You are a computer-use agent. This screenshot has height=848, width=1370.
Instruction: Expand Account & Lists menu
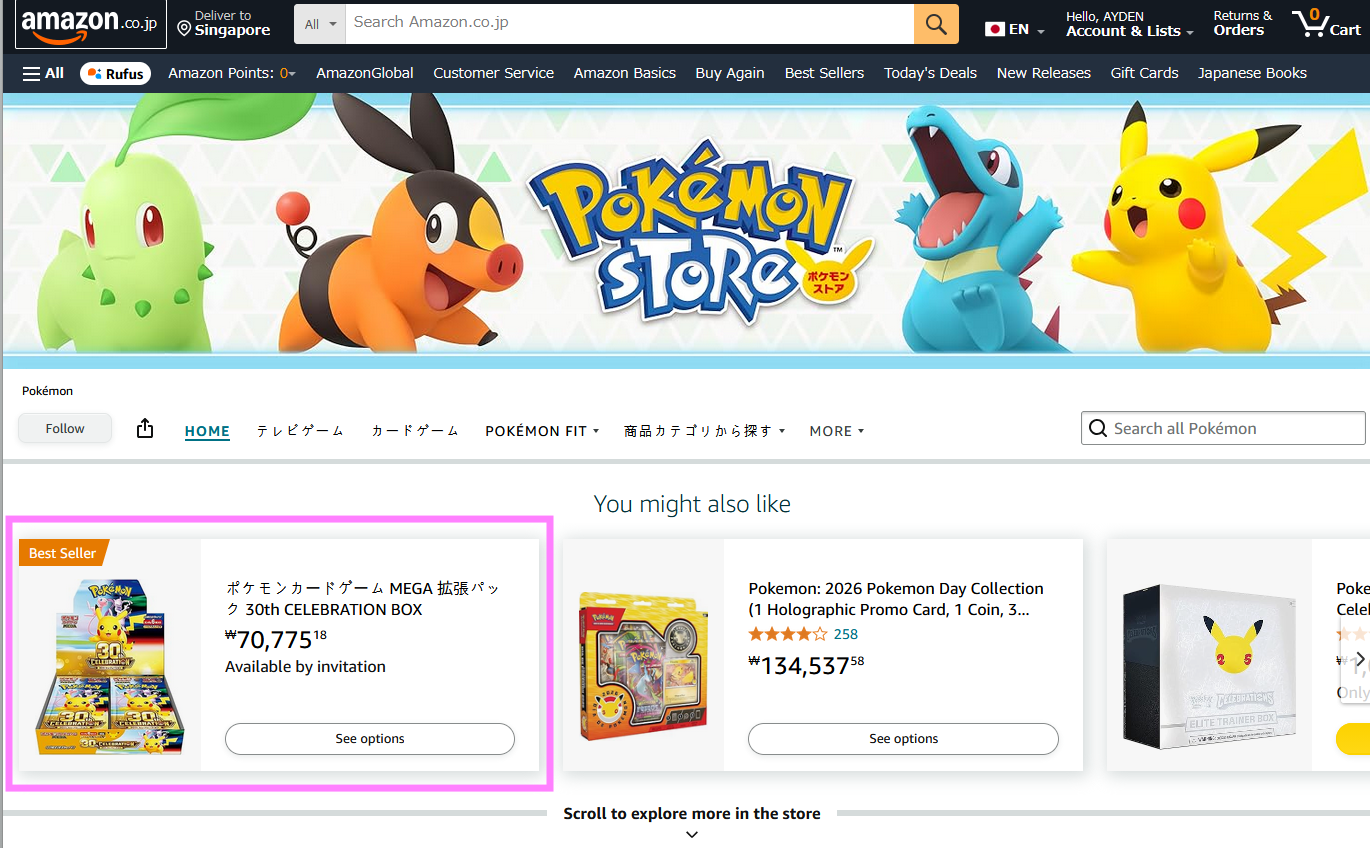coord(1130,24)
